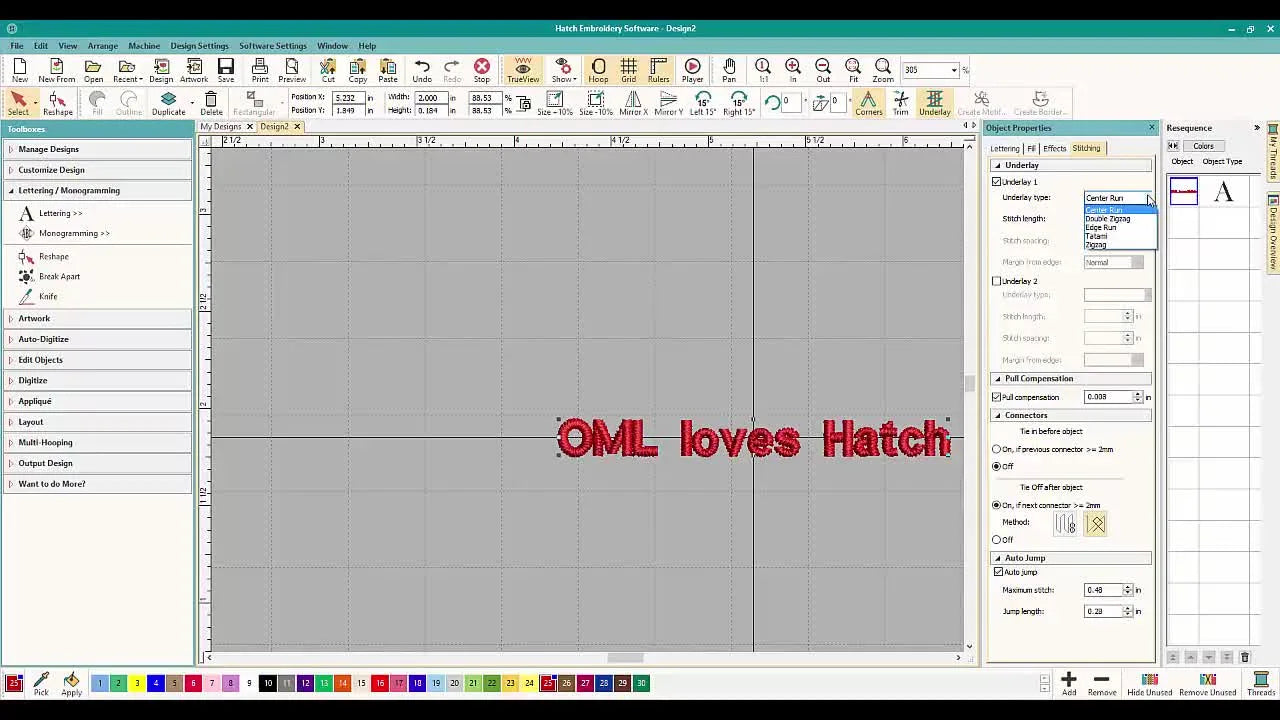The width and height of the screenshot is (1280, 720).
Task: Cut the selection with the Cut icon
Action: pyautogui.click(x=328, y=70)
